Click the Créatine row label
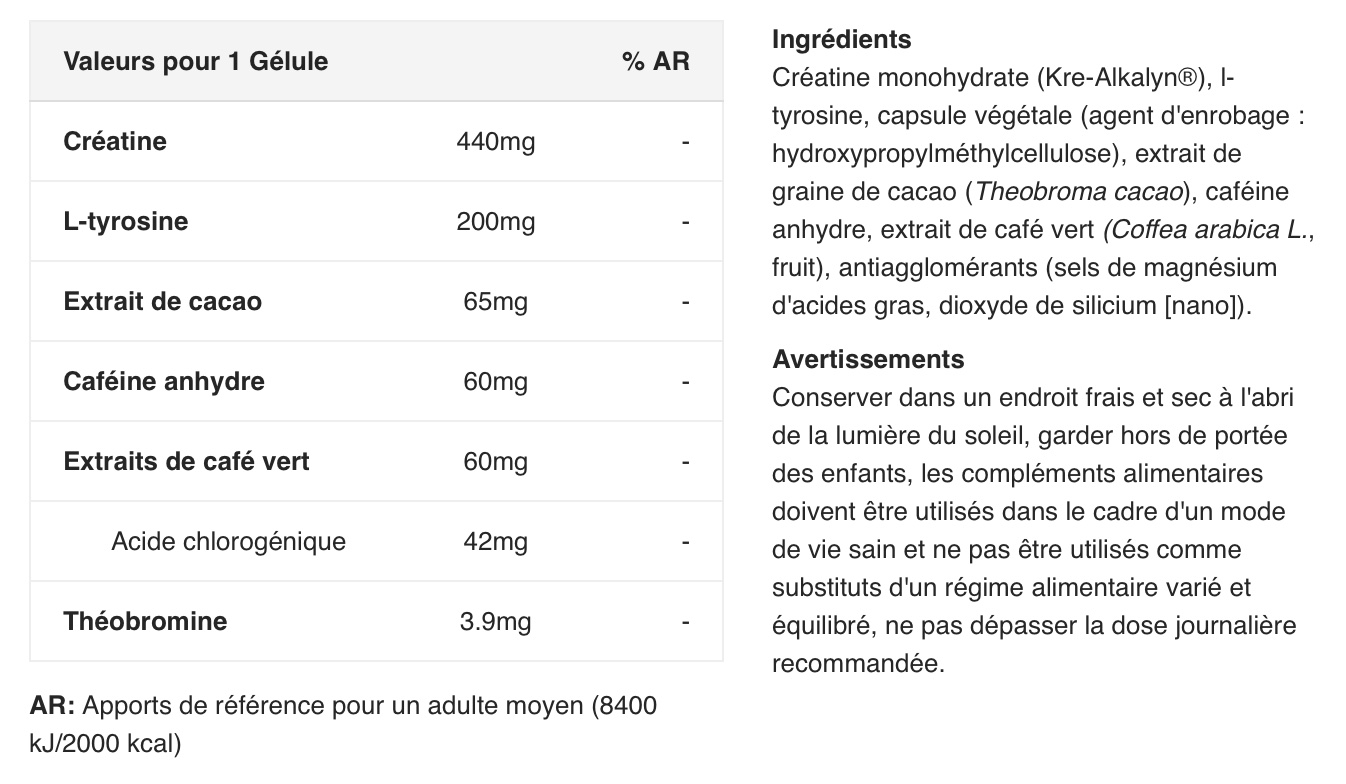Screen dimensions: 1346x784 [x=115, y=141]
